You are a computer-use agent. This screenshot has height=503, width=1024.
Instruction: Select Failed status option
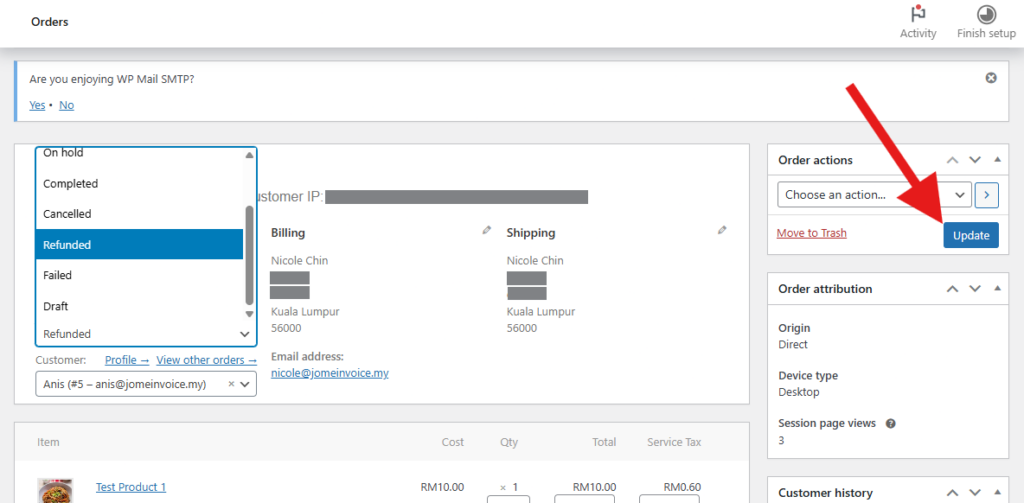click(139, 275)
